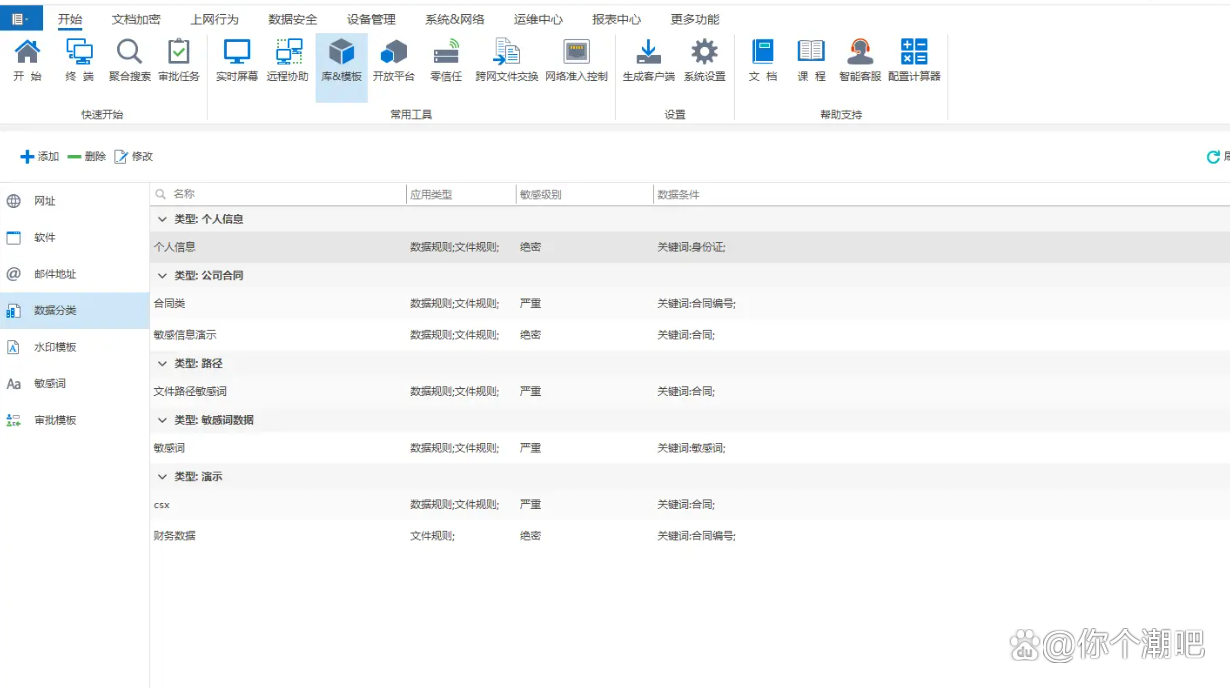Open the 聚合搜索 search tool
Viewport: 1230px width, 688px height.
130,60
